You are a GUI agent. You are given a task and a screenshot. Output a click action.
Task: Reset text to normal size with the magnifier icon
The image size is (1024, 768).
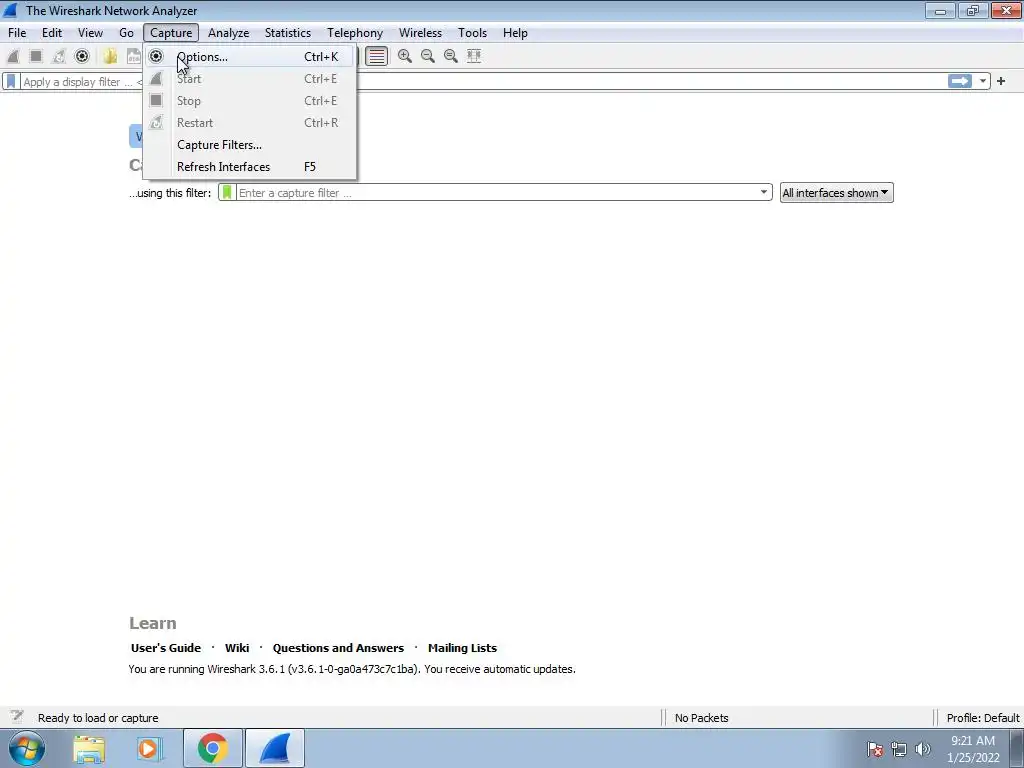451,56
